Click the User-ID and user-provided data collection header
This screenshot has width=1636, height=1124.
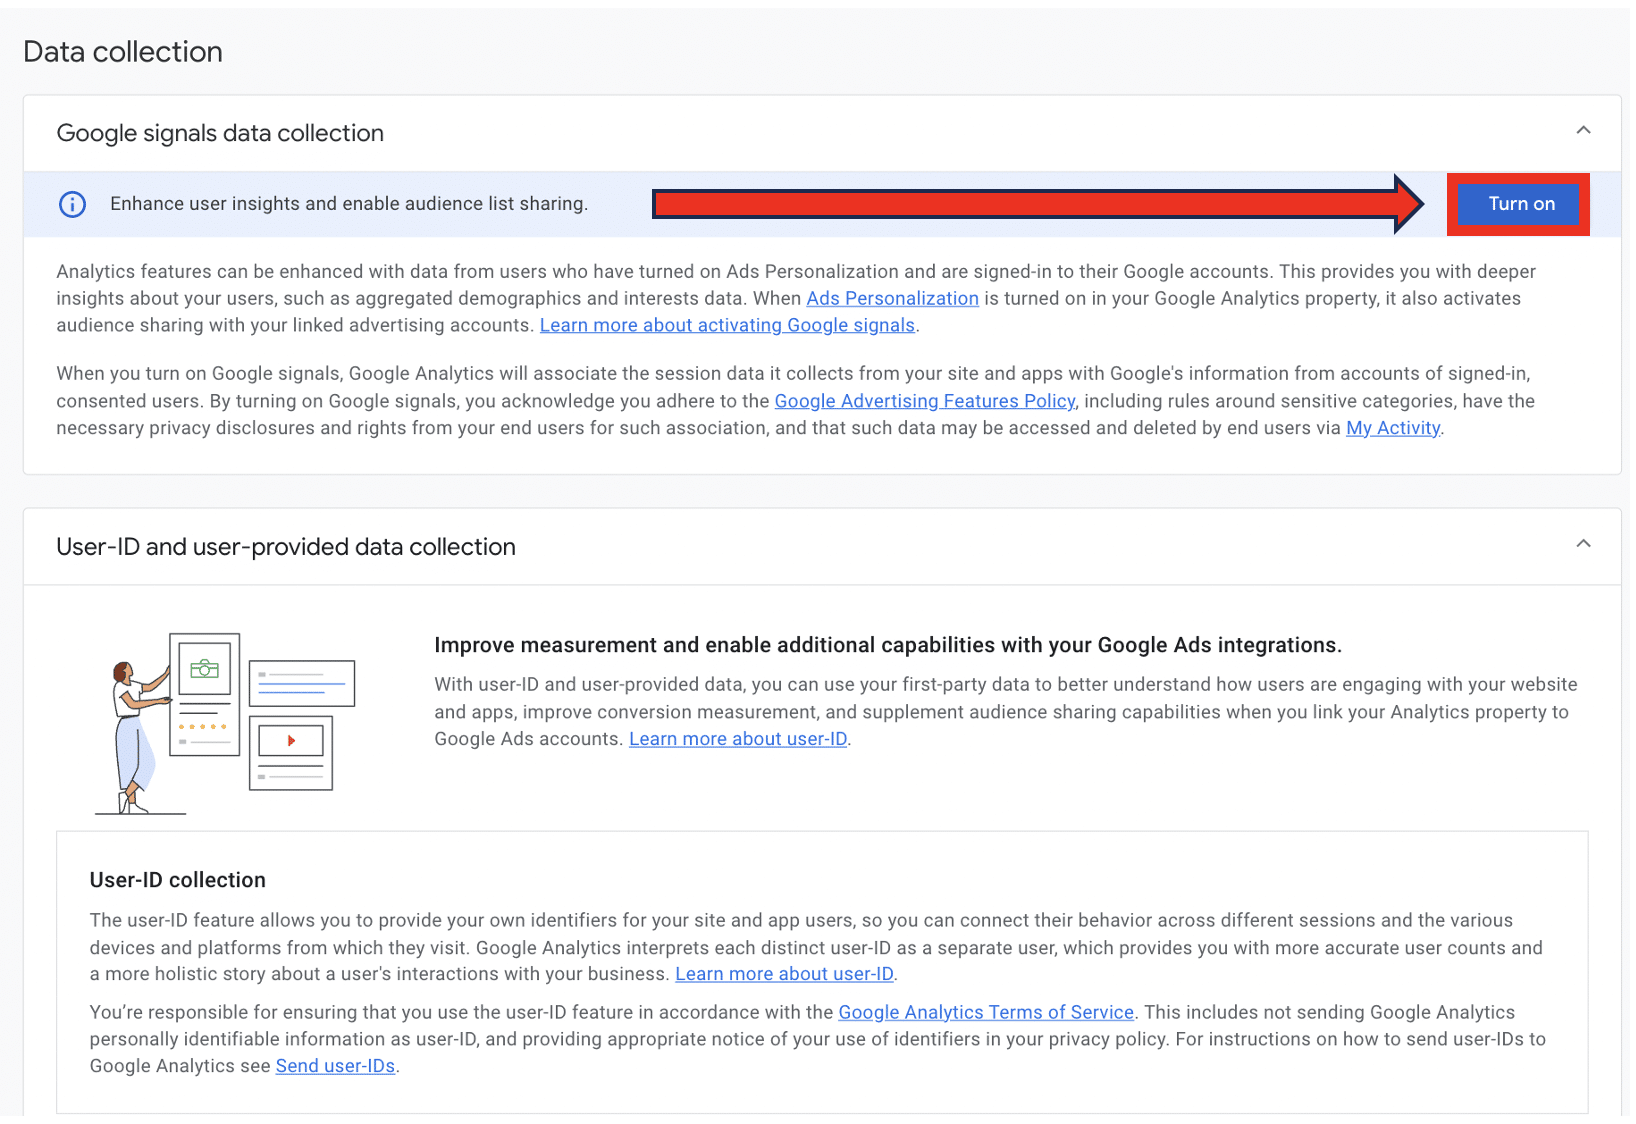tap(286, 546)
